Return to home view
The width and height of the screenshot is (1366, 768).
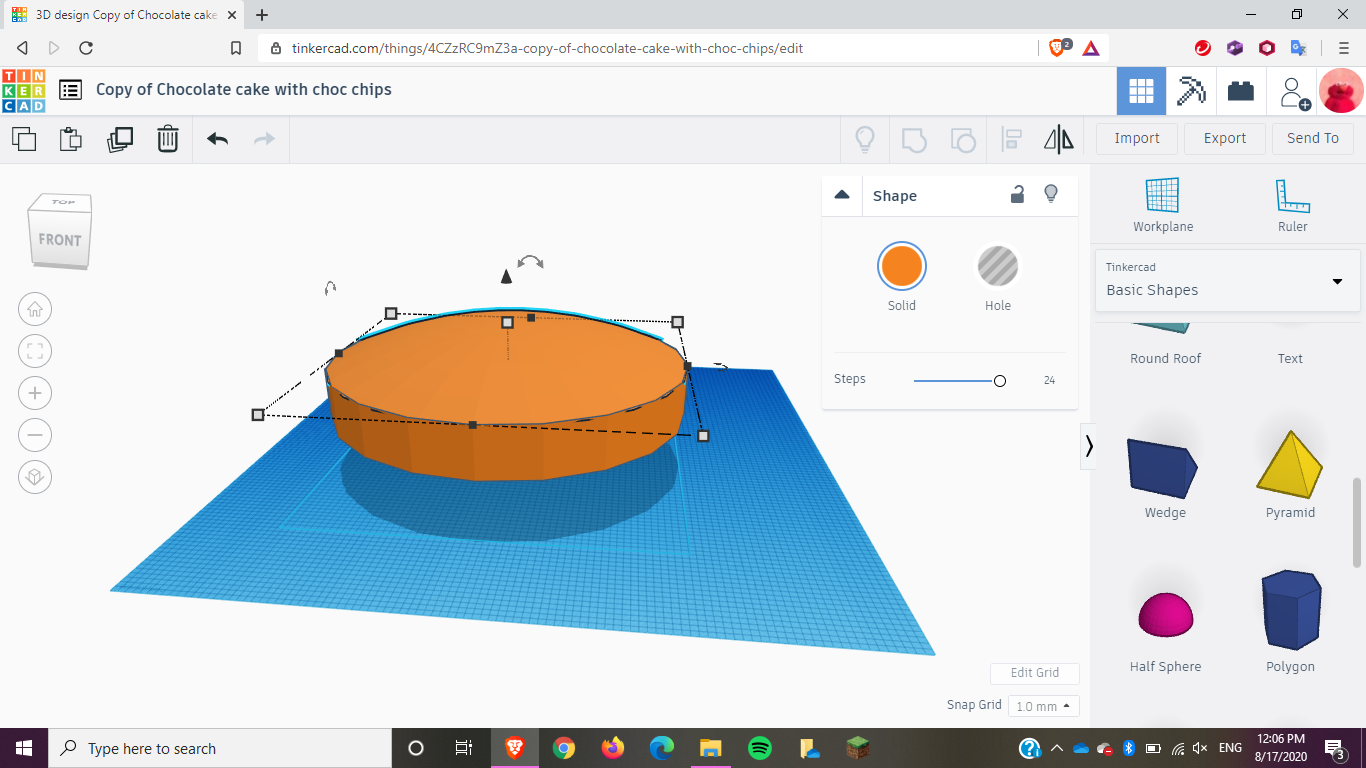click(x=35, y=309)
